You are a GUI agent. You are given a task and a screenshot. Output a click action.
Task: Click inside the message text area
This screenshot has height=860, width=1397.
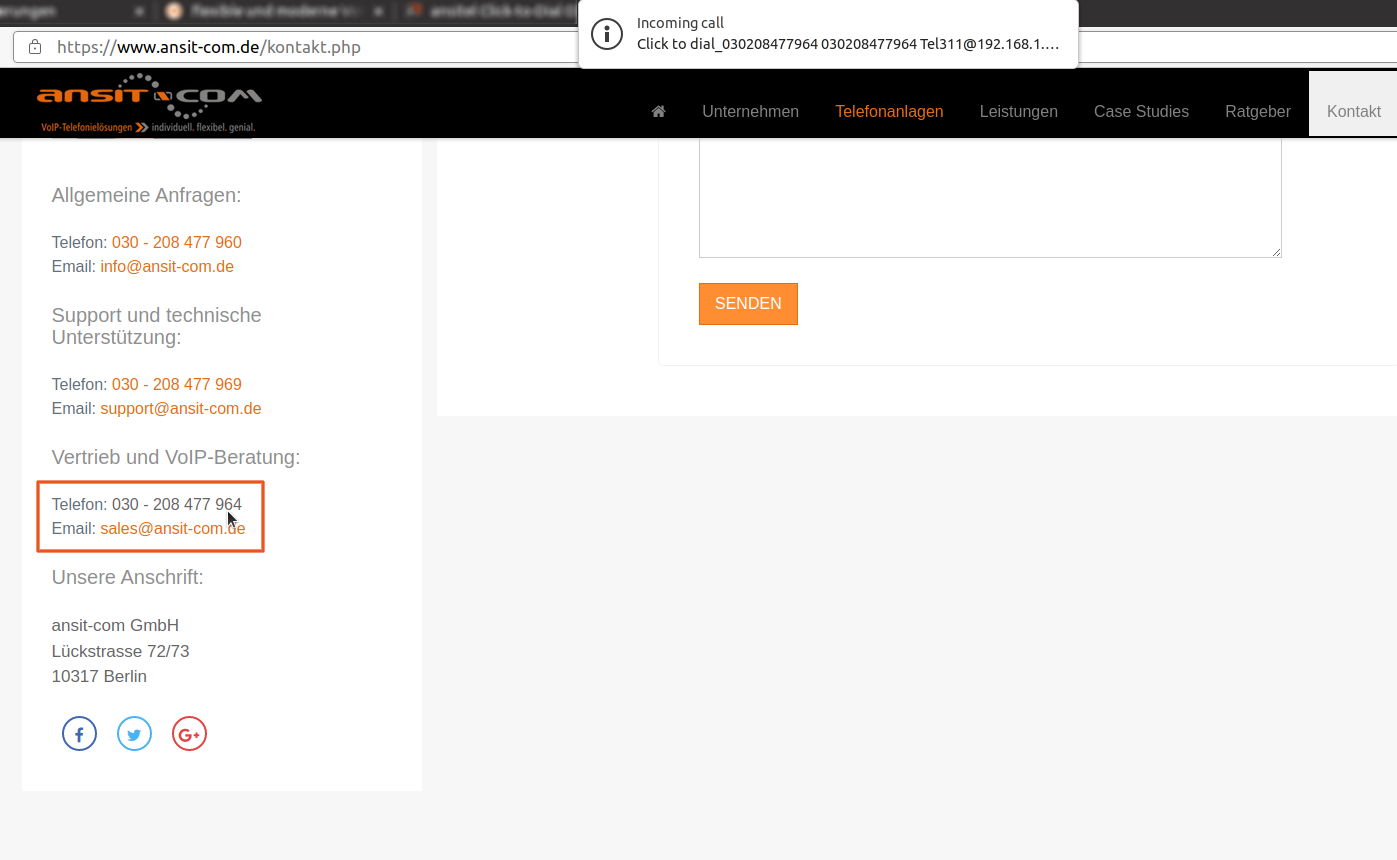989,196
